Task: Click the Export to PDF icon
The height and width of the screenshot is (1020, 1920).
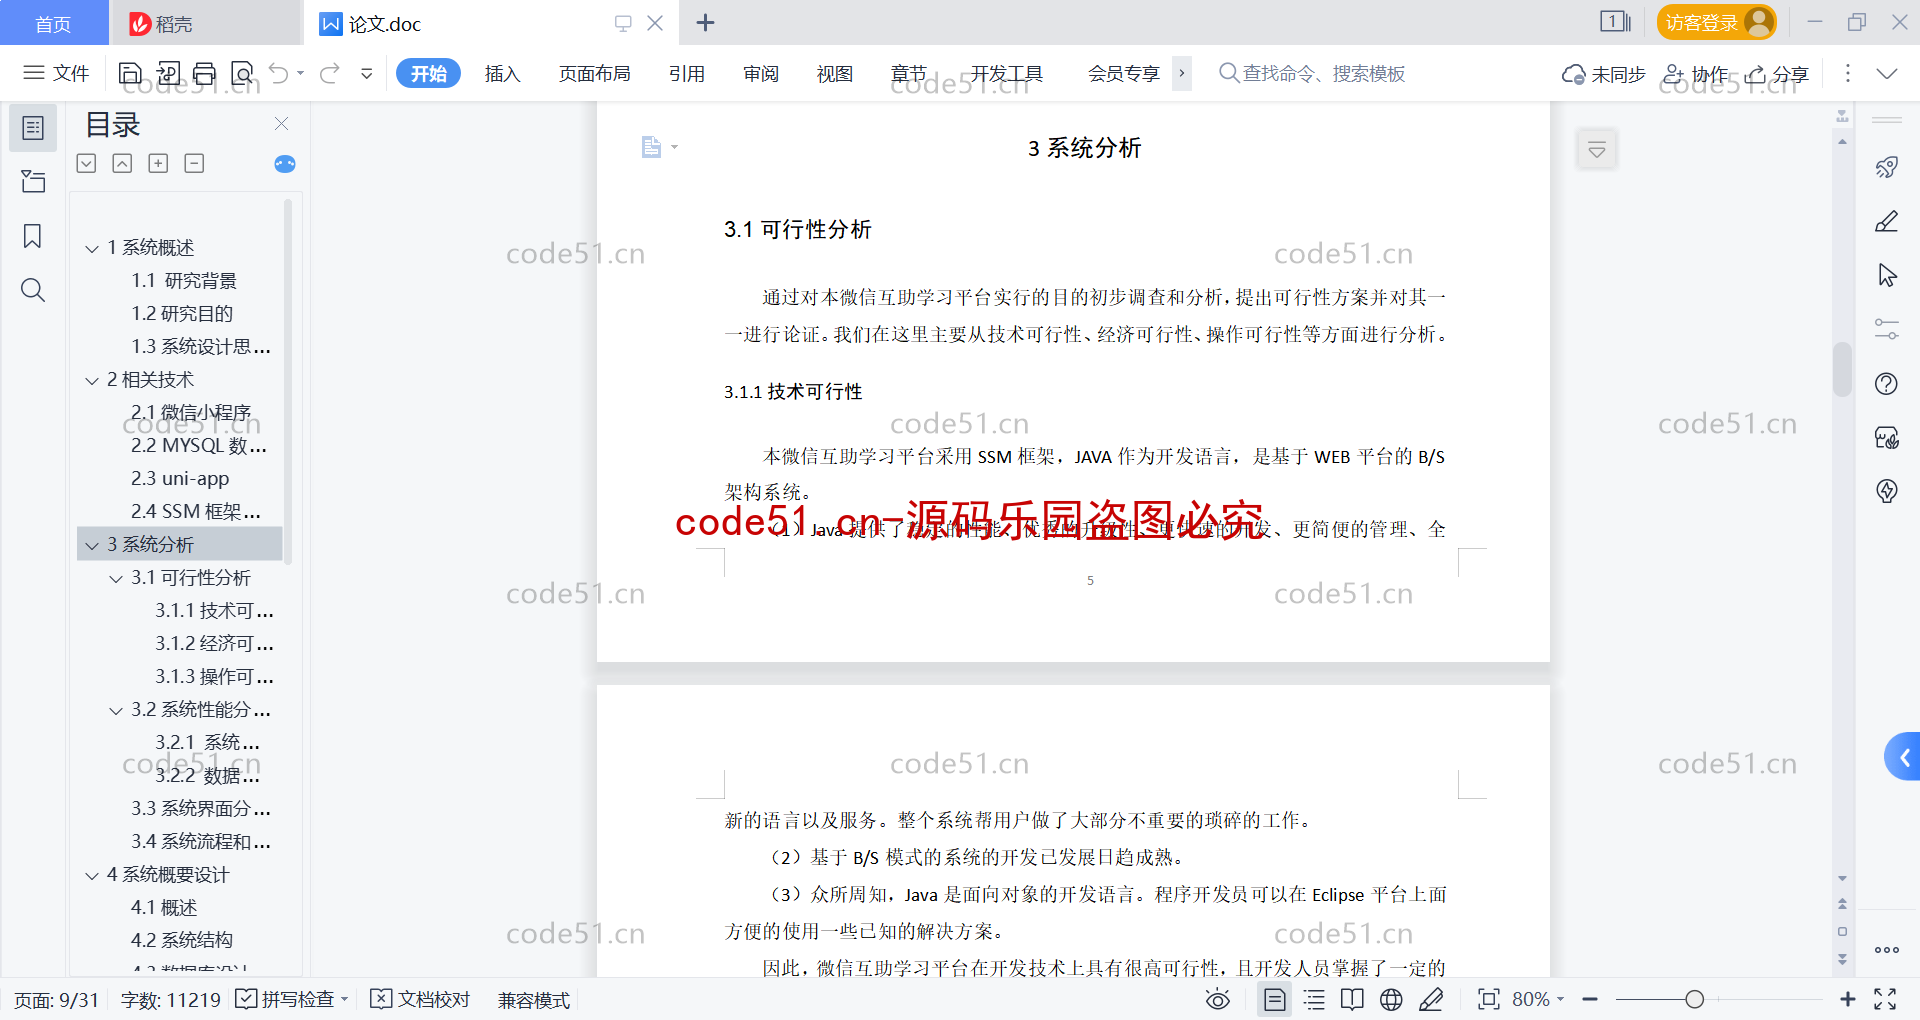Action: pos(168,73)
